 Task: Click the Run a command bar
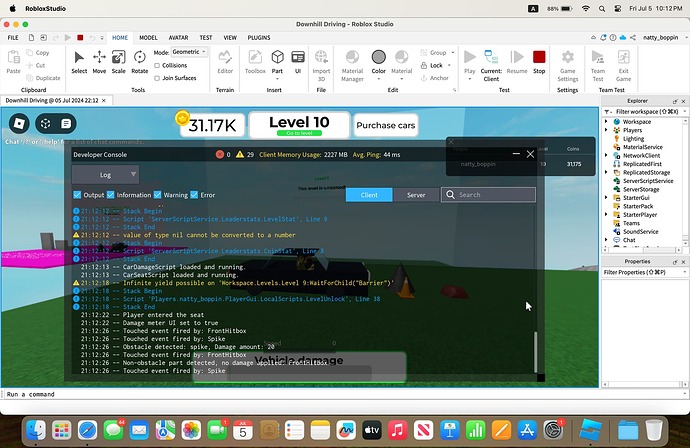pos(343,394)
